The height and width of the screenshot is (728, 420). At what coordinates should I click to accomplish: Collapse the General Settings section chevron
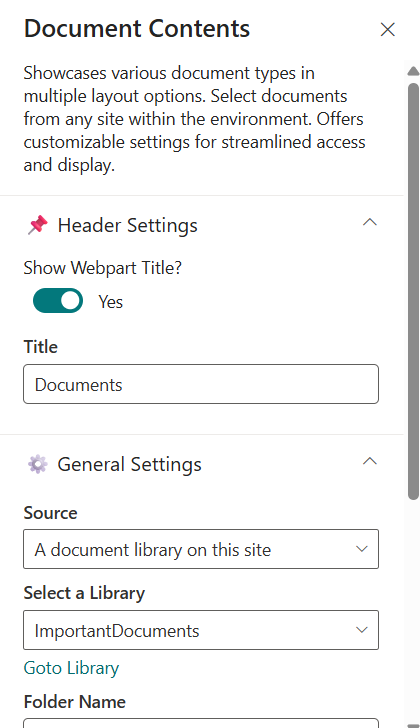tap(369, 462)
